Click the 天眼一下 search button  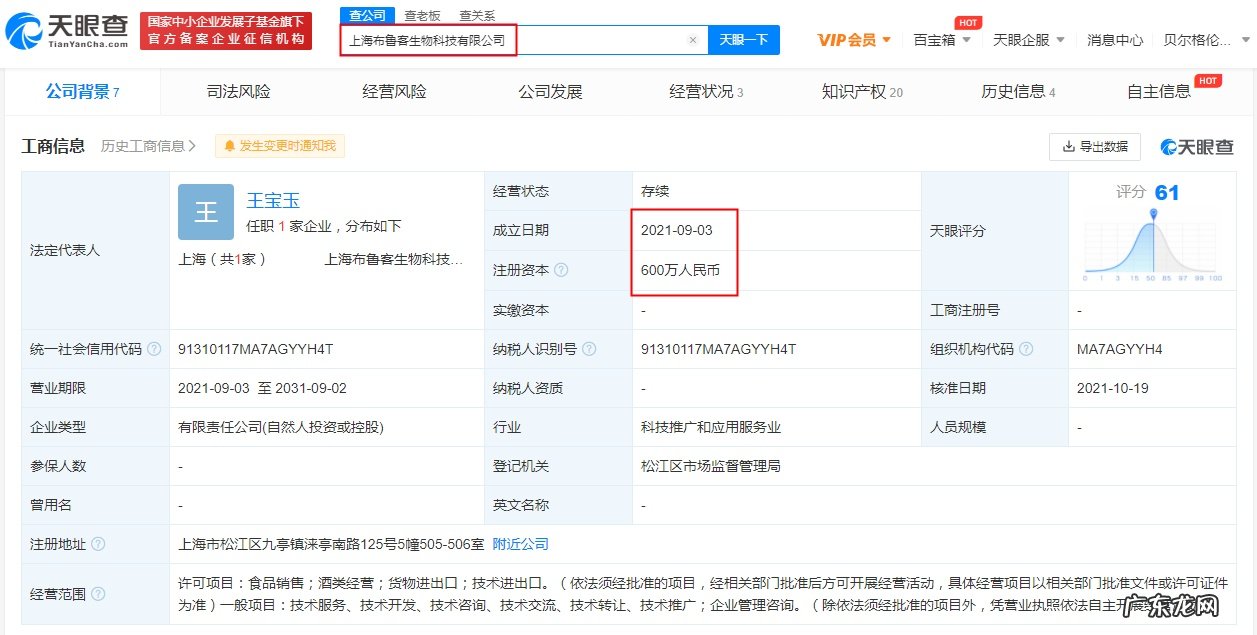point(742,39)
